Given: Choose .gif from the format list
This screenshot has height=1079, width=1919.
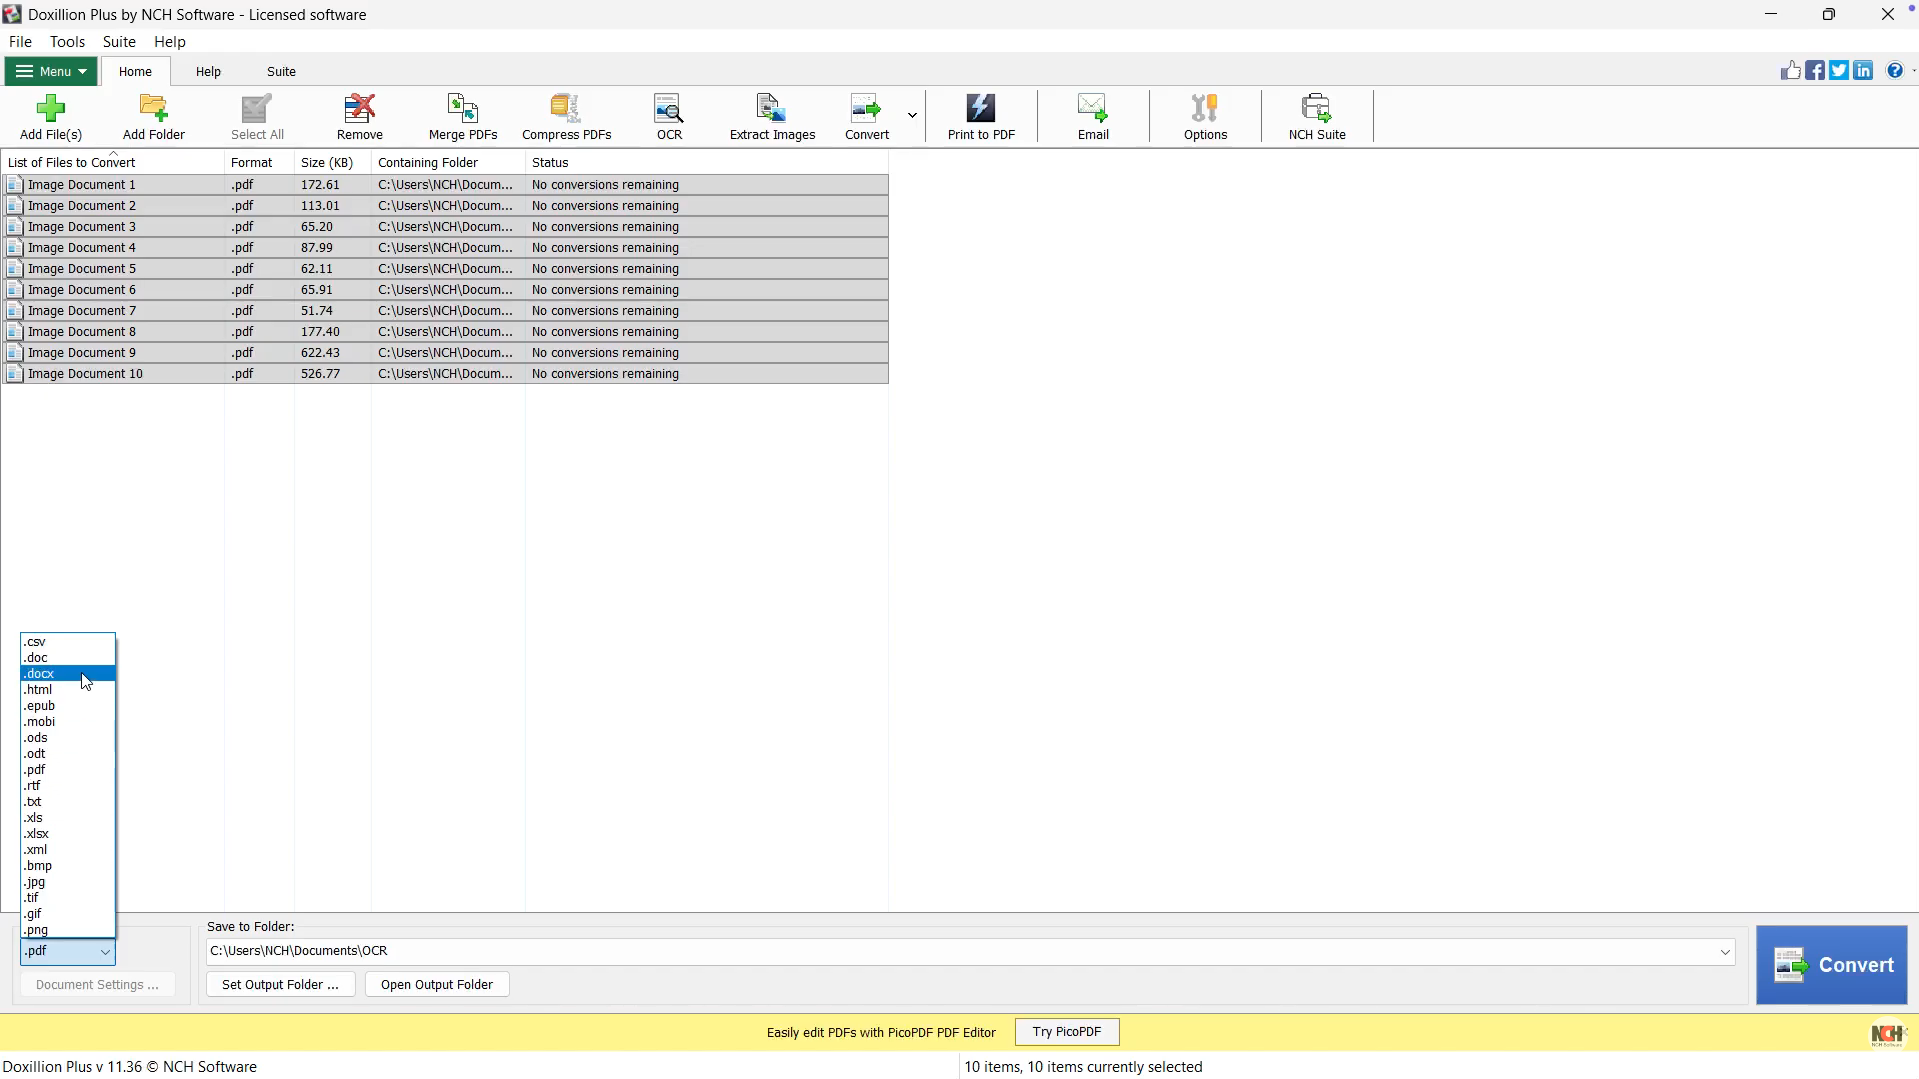Looking at the screenshot, I should pyautogui.click(x=68, y=914).
